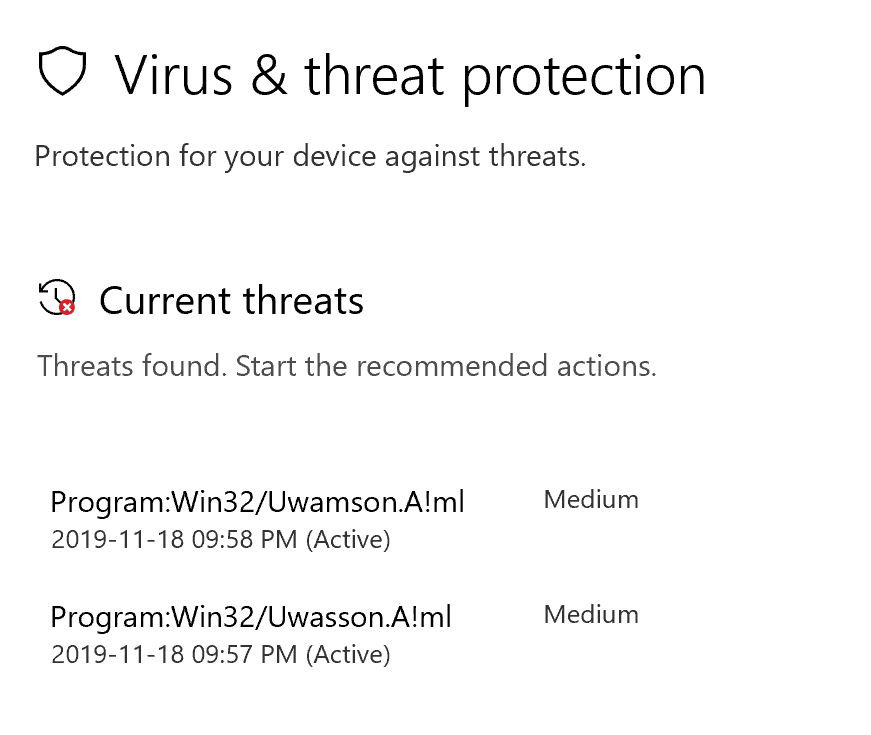Click the (Active) status of Uwasson threat
Viewport: 871px width, 735px height.
click(x=348, y=655)
